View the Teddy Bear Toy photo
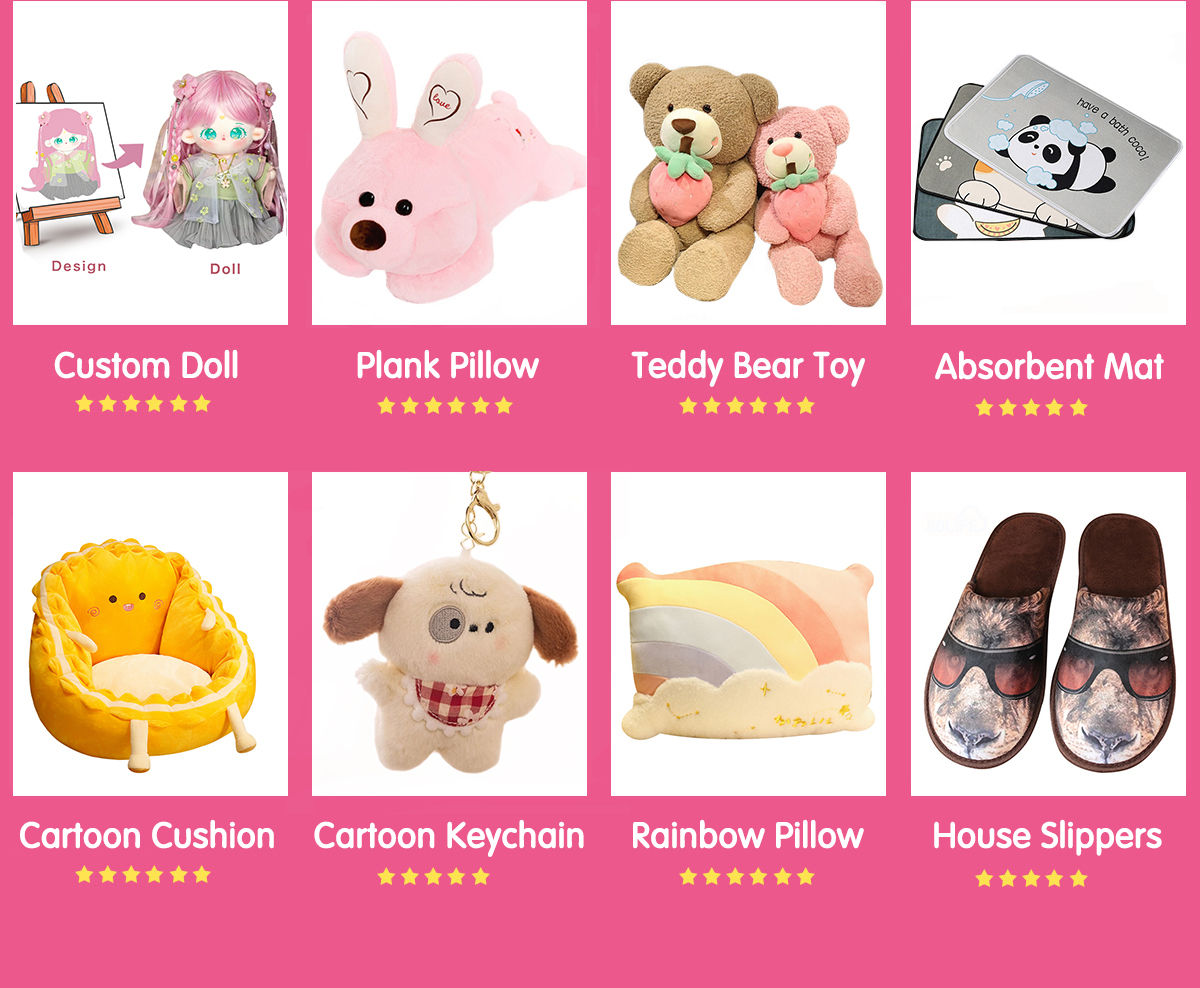Image resolution: width=1200 pixels, height=988 pixels. (x=748, y=162)
